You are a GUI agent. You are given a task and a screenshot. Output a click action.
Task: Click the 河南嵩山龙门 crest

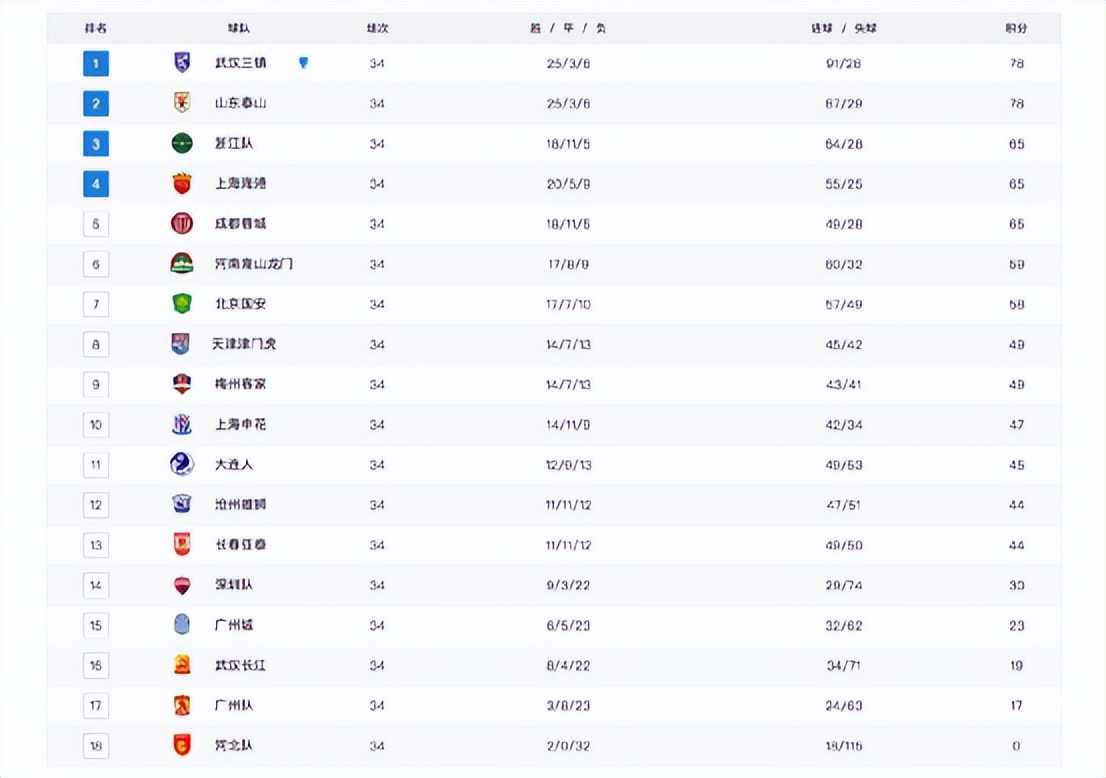point(182,264)
